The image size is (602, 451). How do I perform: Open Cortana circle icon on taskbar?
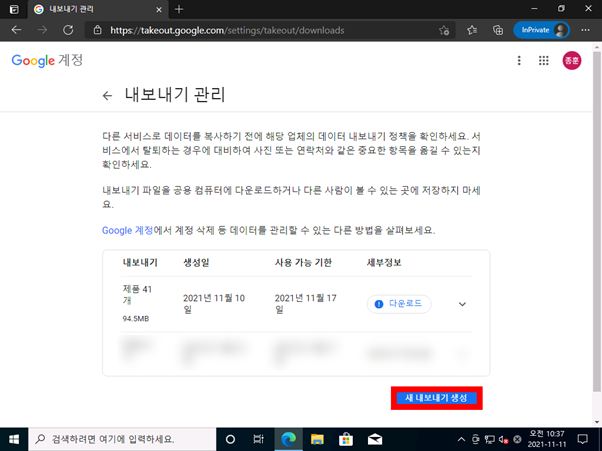coord(230,439)
